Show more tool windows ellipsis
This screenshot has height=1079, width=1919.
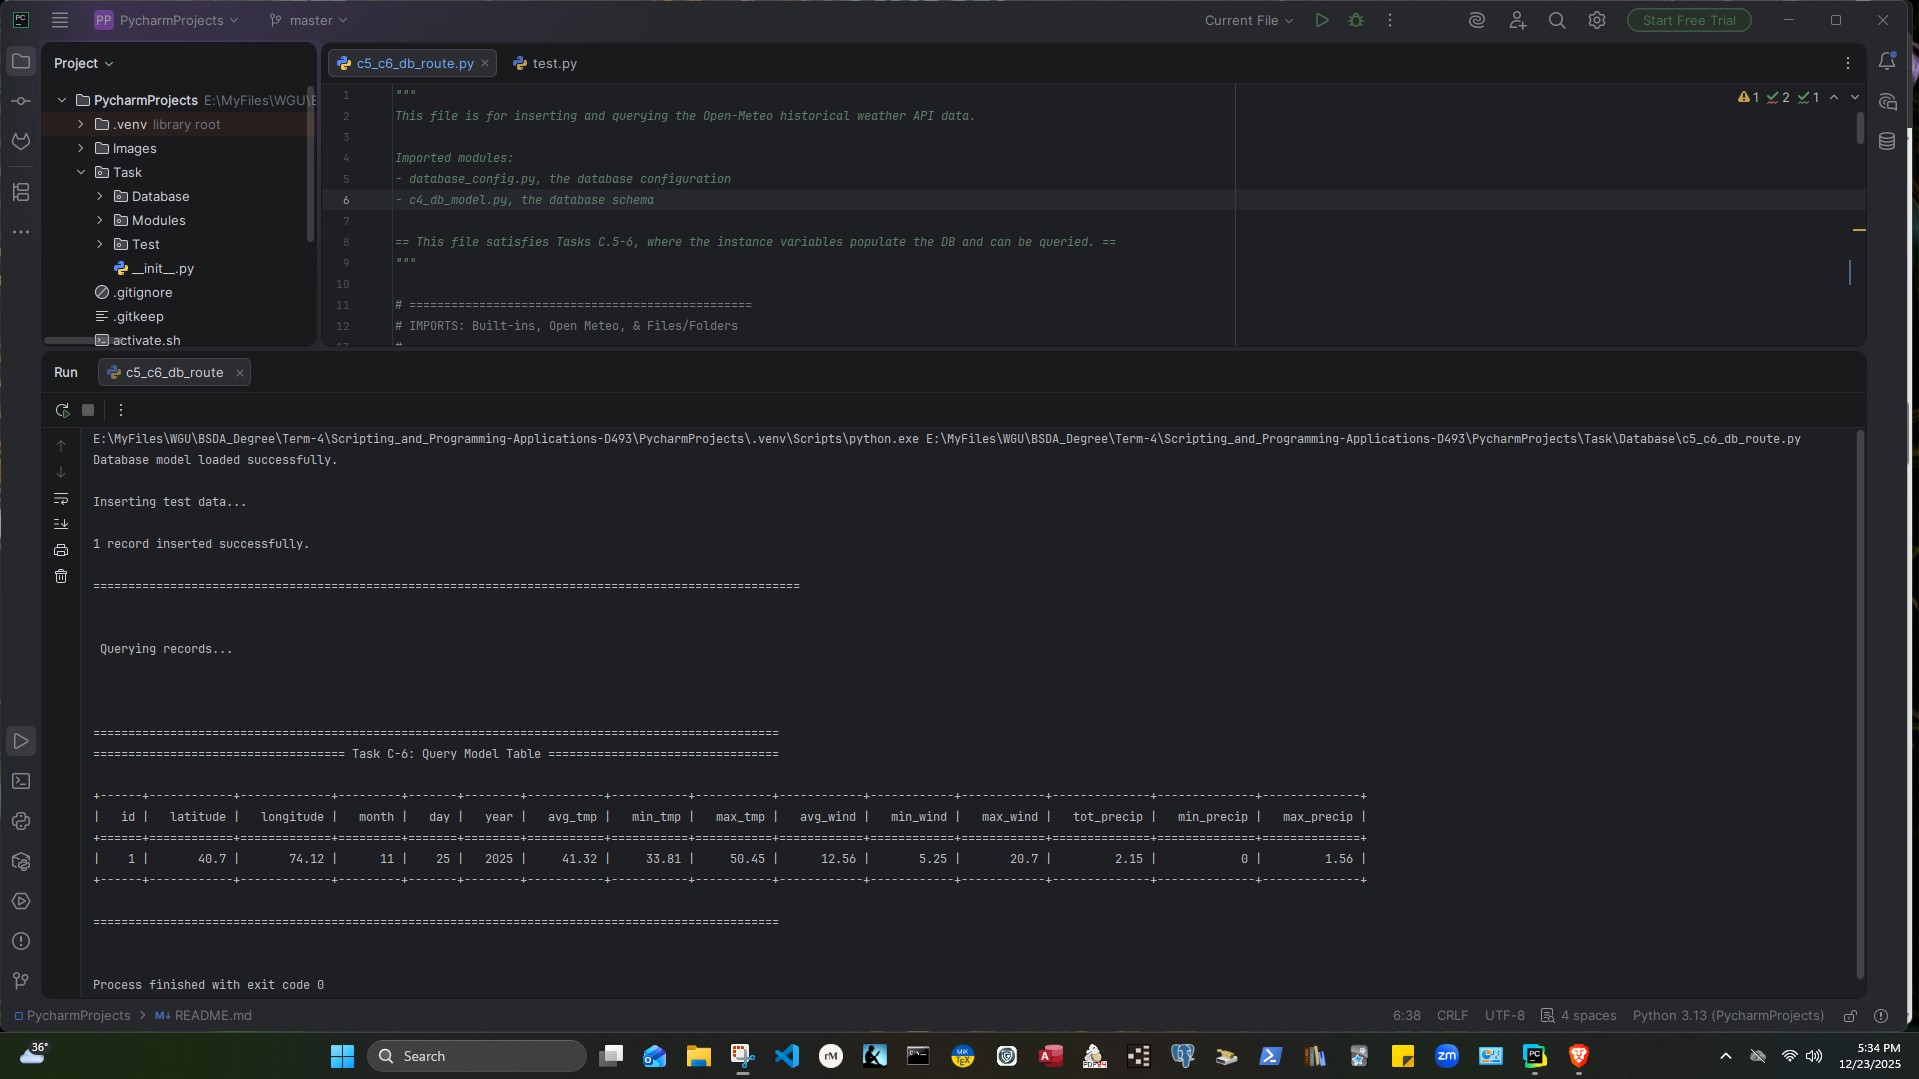(x=21, y=232)
